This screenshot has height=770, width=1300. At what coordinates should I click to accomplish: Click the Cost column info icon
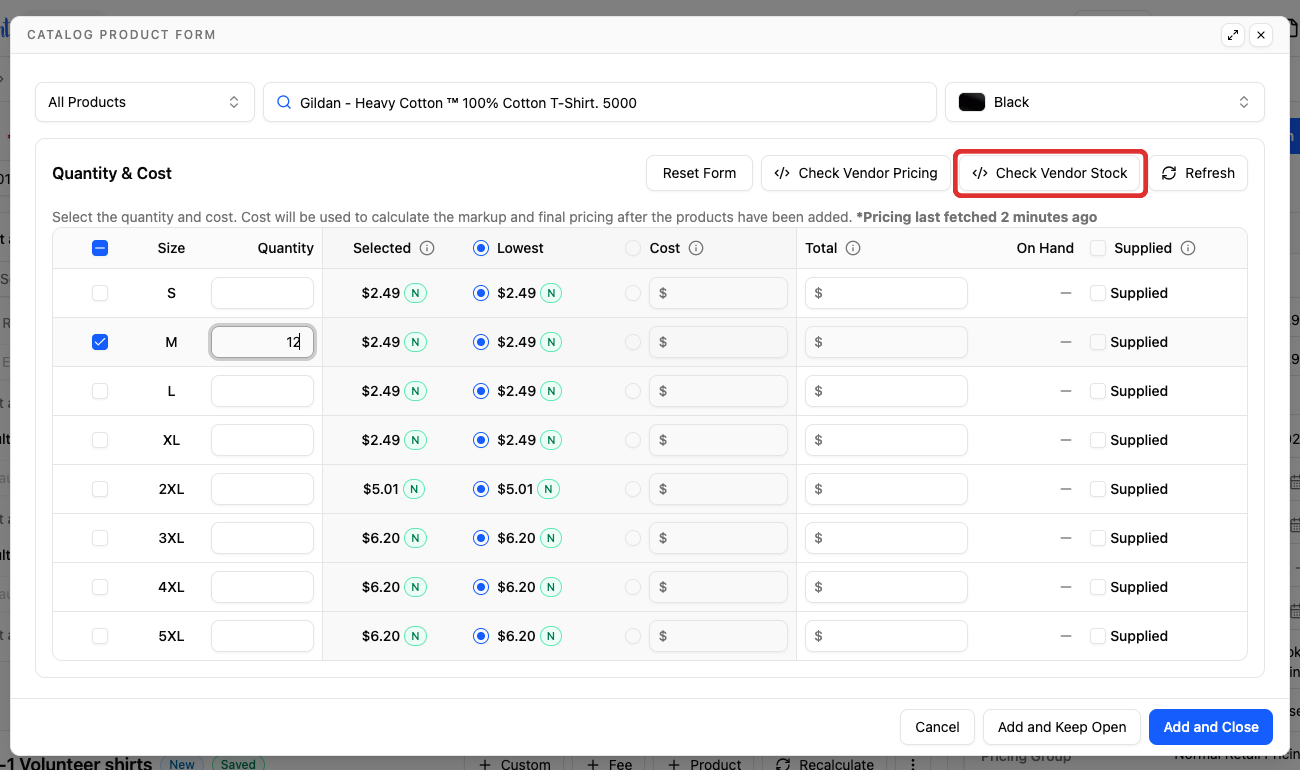pos(696,248)
